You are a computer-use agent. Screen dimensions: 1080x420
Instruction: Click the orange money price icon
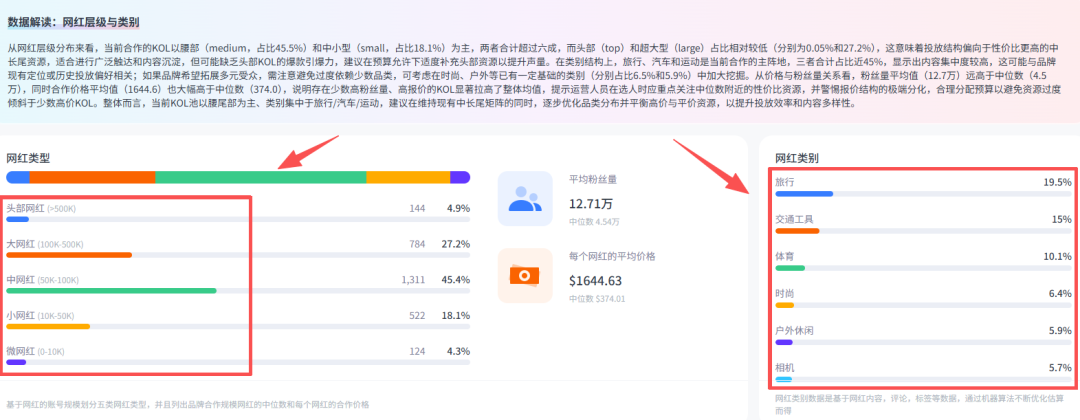coord(525,275)
